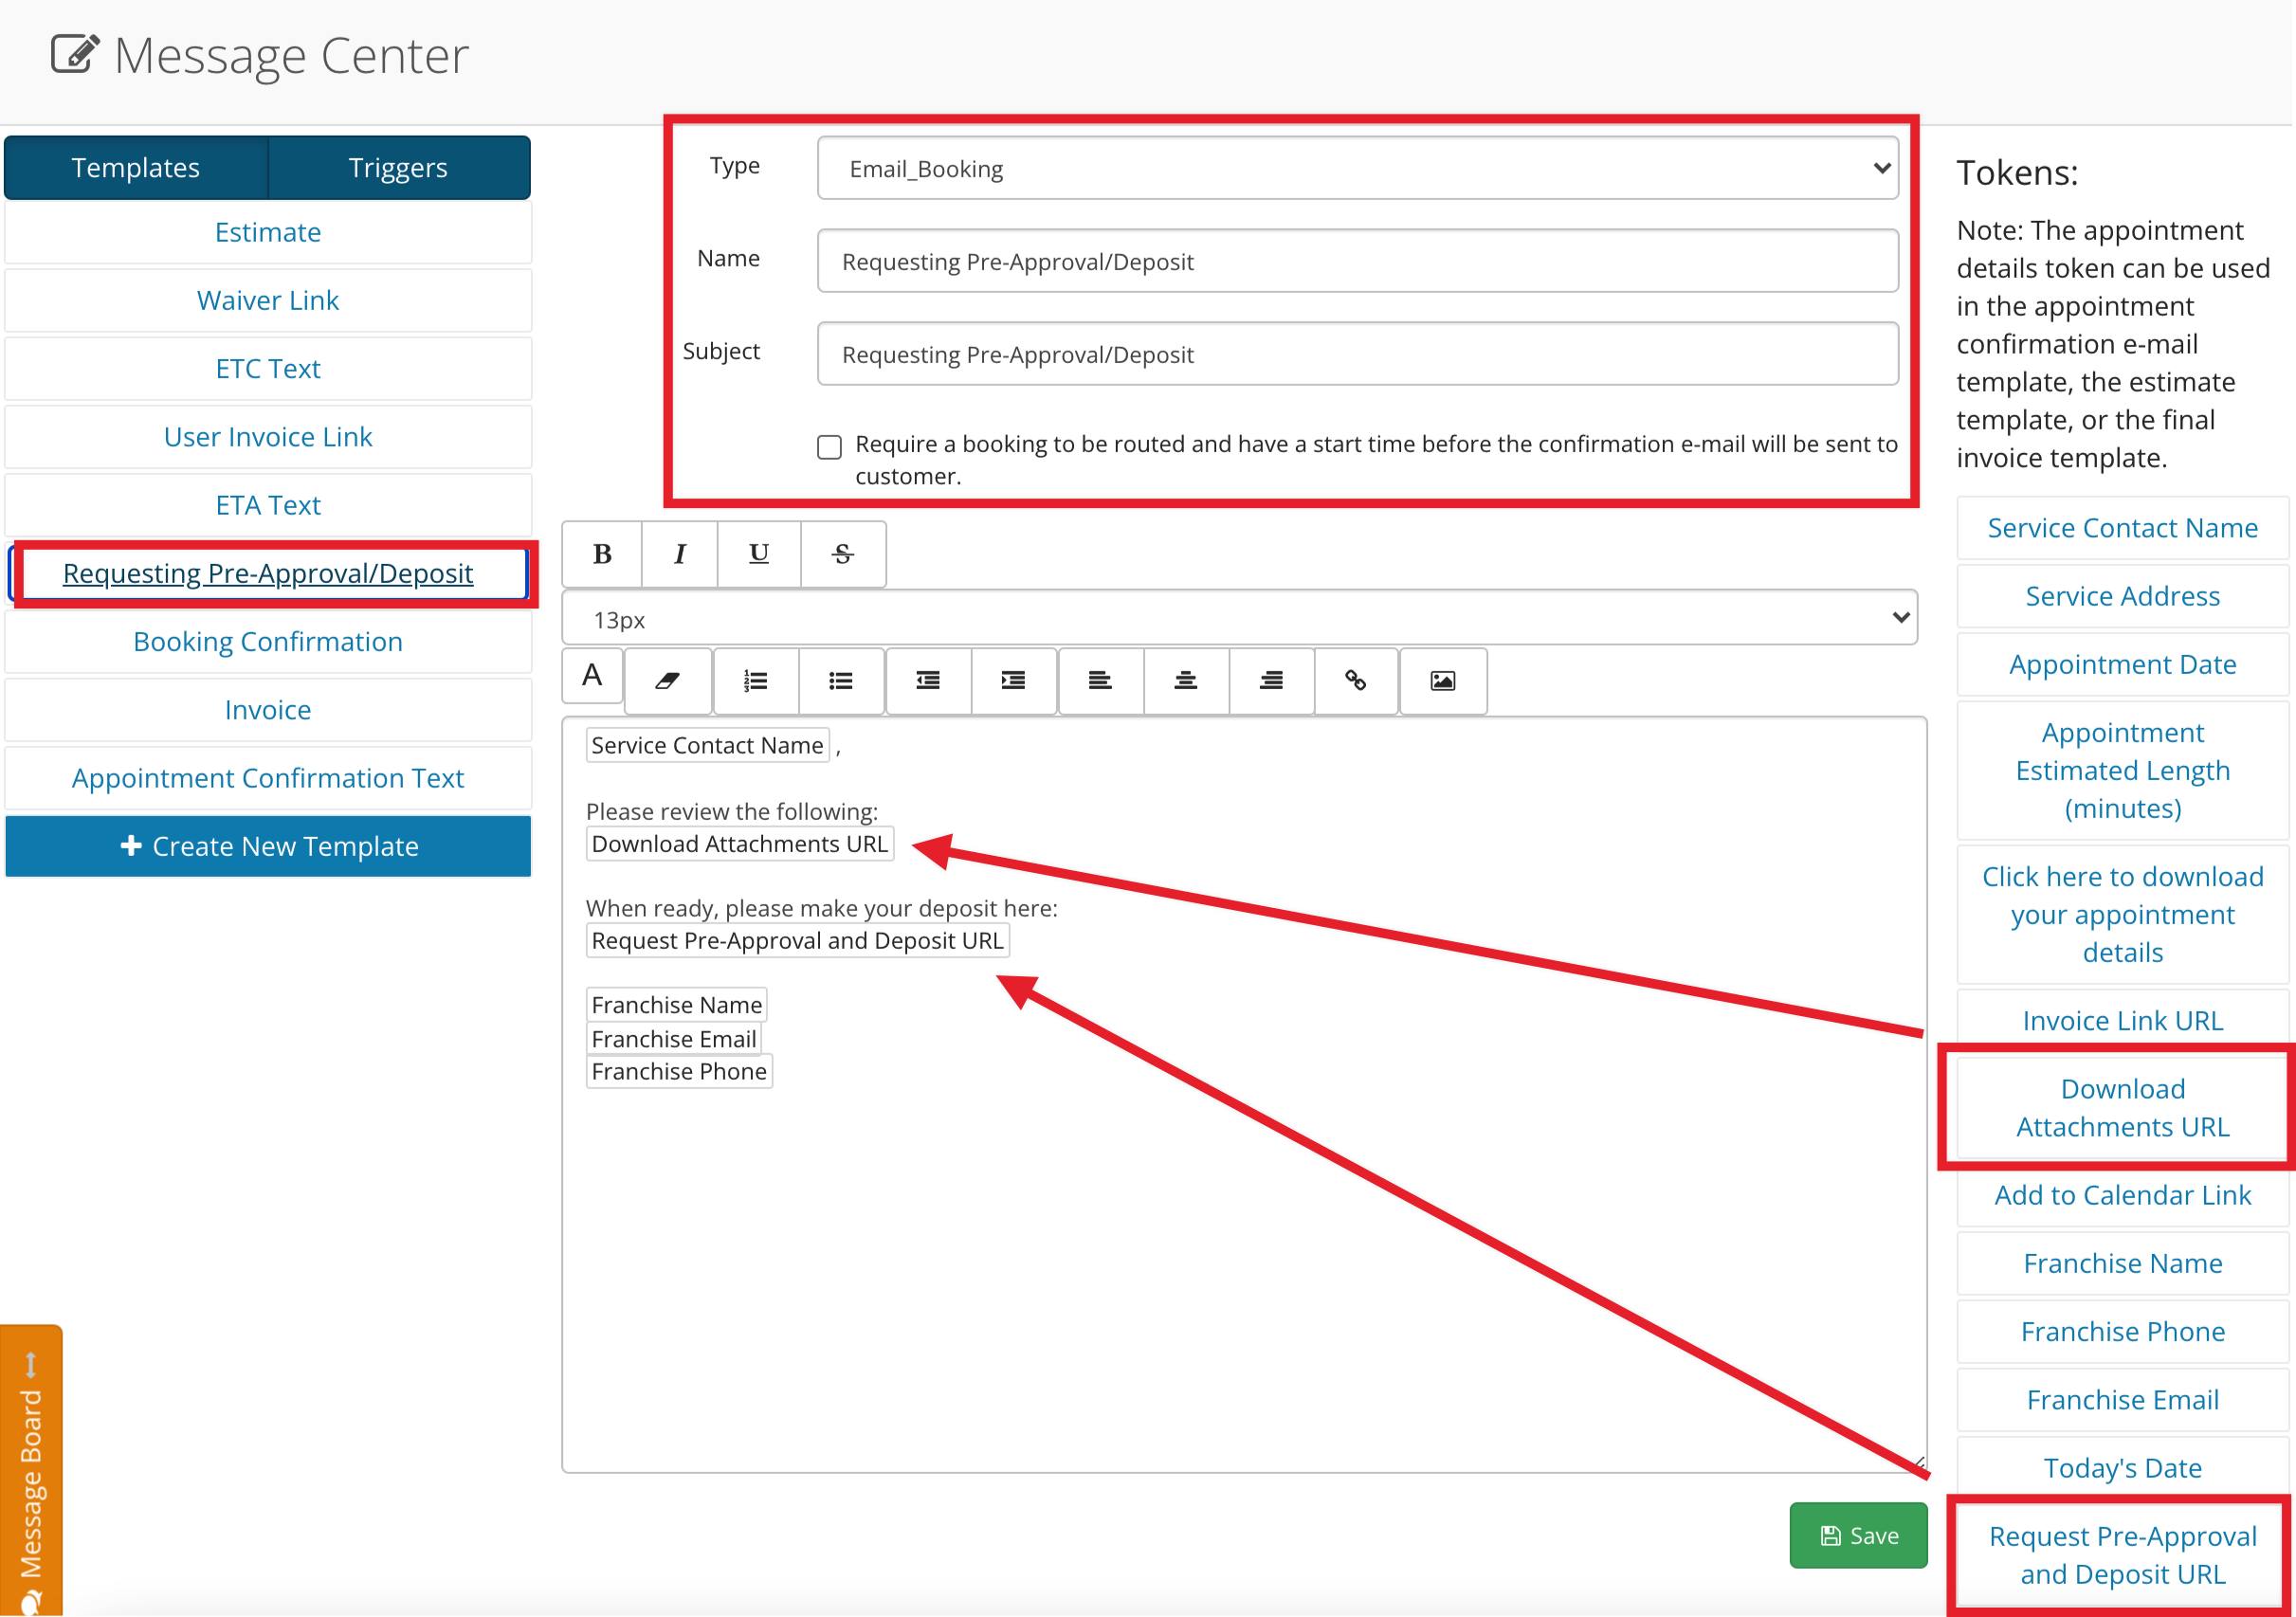The width and height of the screenshot is (2296, 1617).
Task: Open the Type dropdown showing Email_Booking
Action: pyautogui.click(x=1358, y=168)
